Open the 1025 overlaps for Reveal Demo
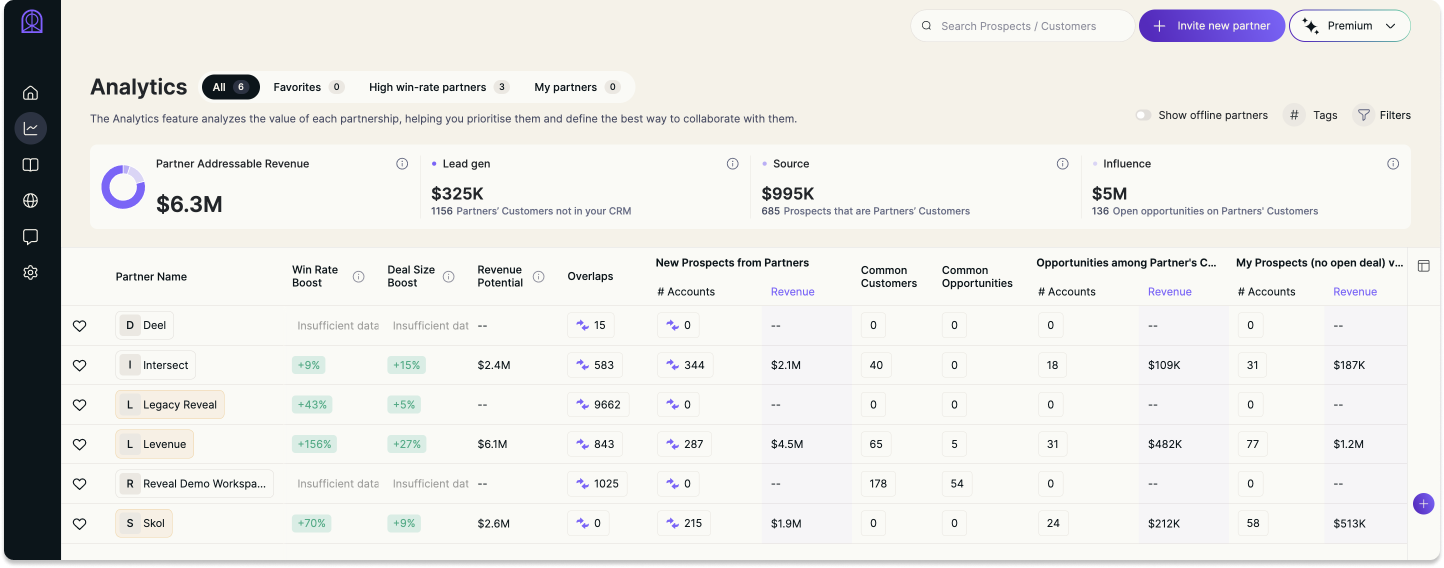 tap(598, 484)
